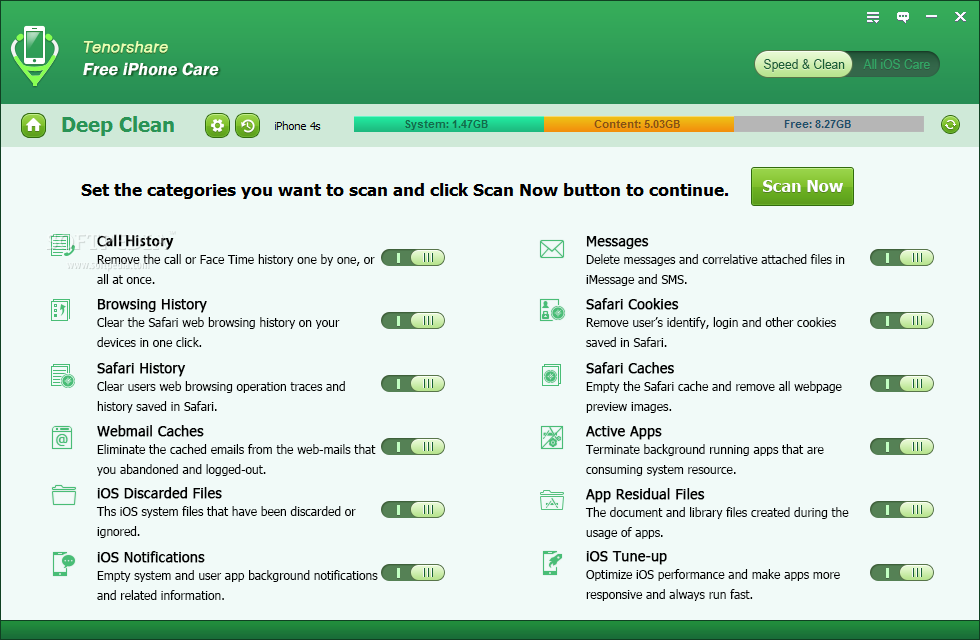
Task: Click the Deep Clean heading
Action: [x=118, y=125]
